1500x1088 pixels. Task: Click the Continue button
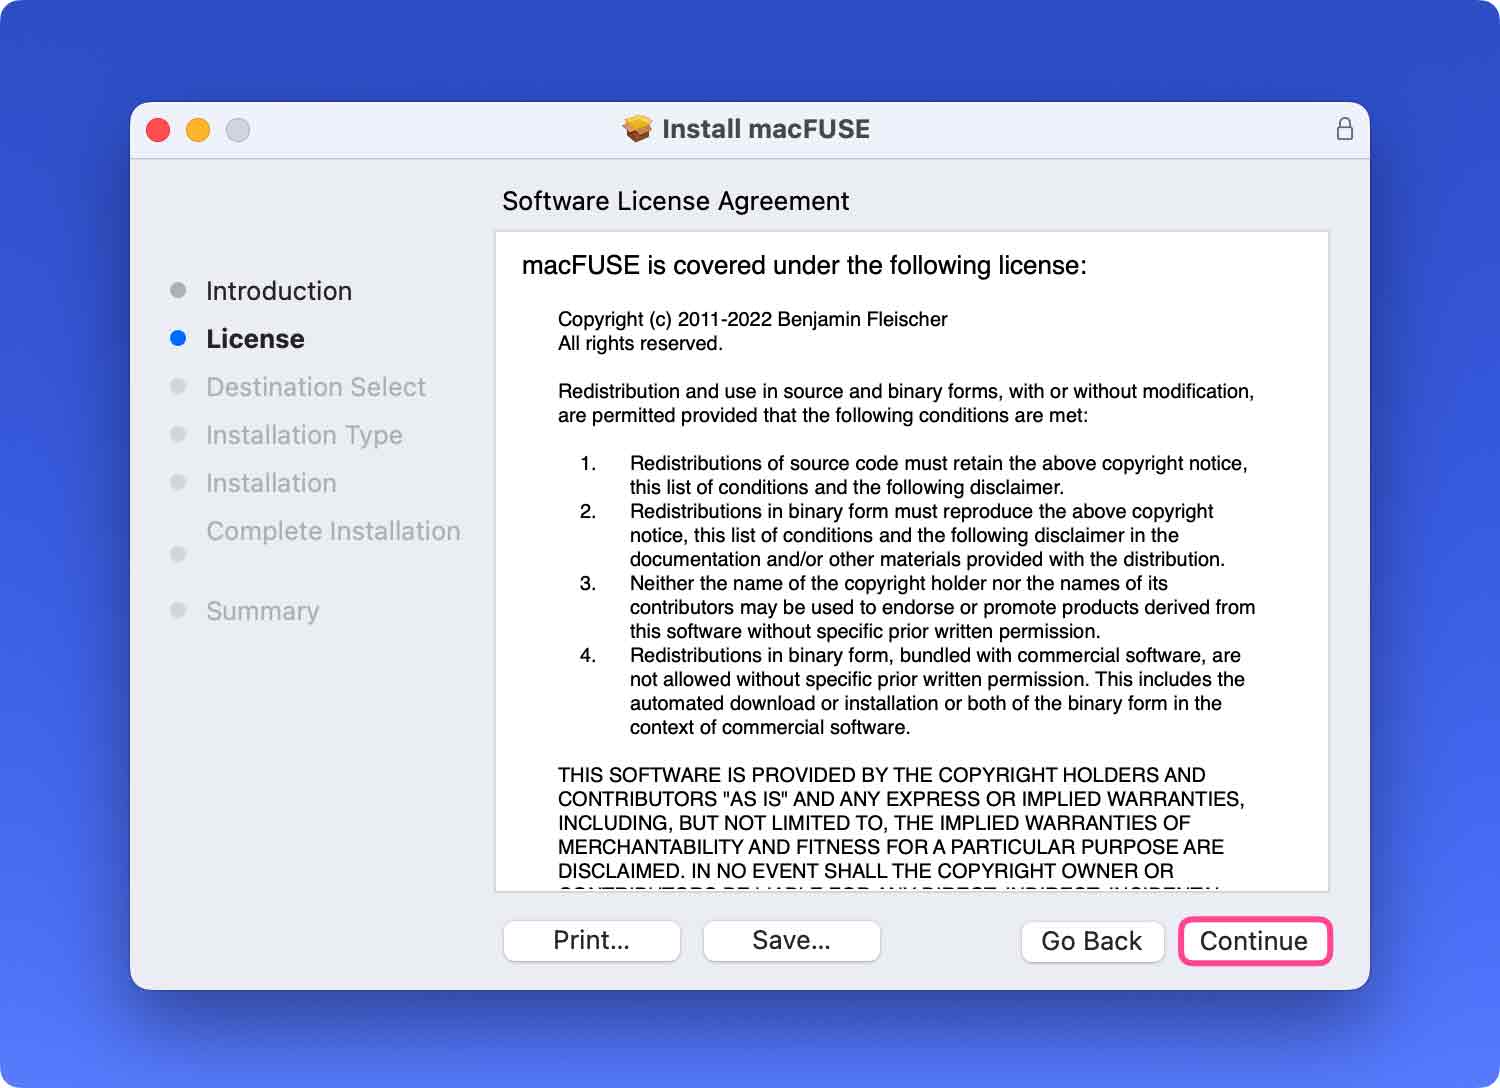1255,941
